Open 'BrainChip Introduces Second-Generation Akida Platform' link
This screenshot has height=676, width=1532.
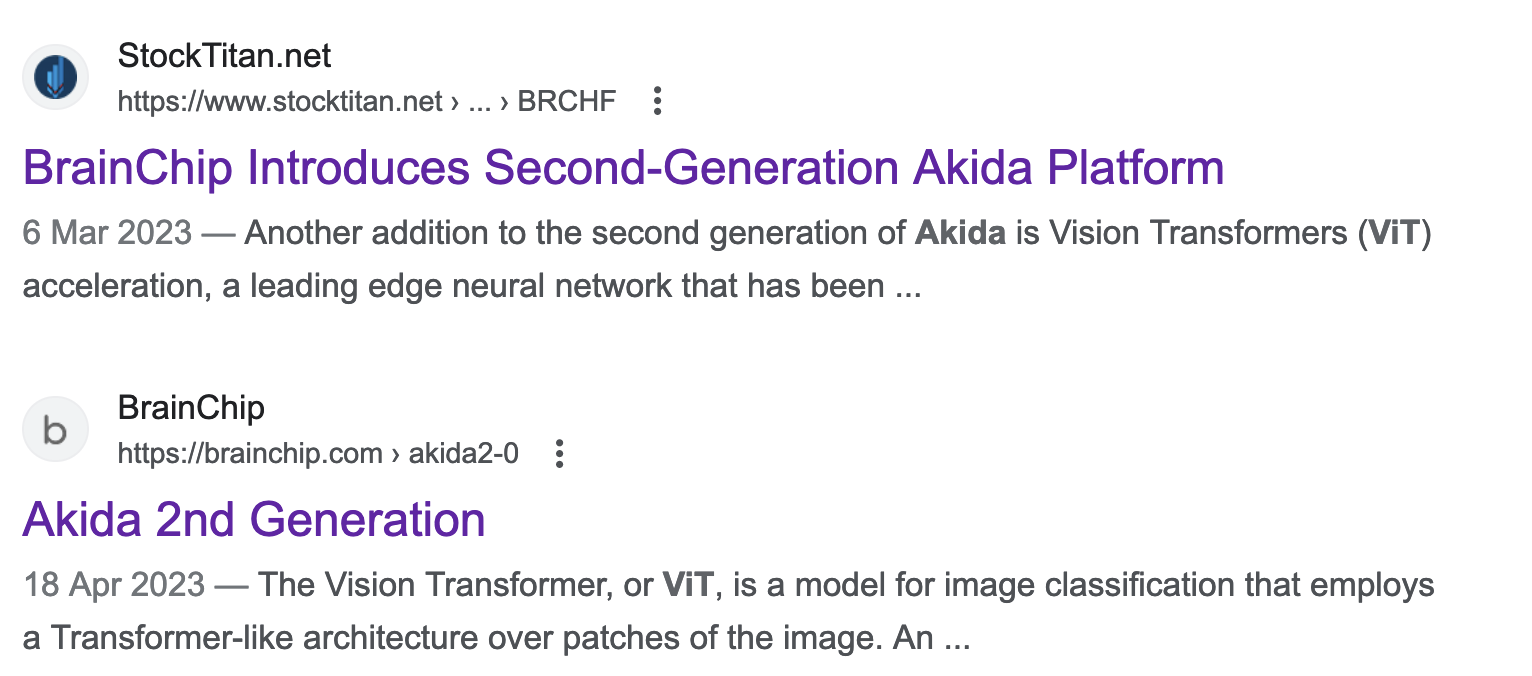[x=623, y=168]
